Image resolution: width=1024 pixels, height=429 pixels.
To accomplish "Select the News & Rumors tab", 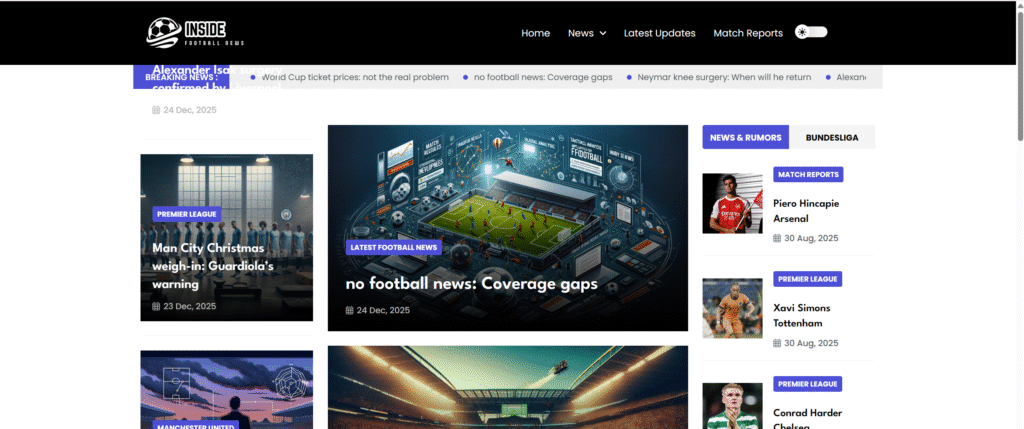I will click(x=745, y=137).
